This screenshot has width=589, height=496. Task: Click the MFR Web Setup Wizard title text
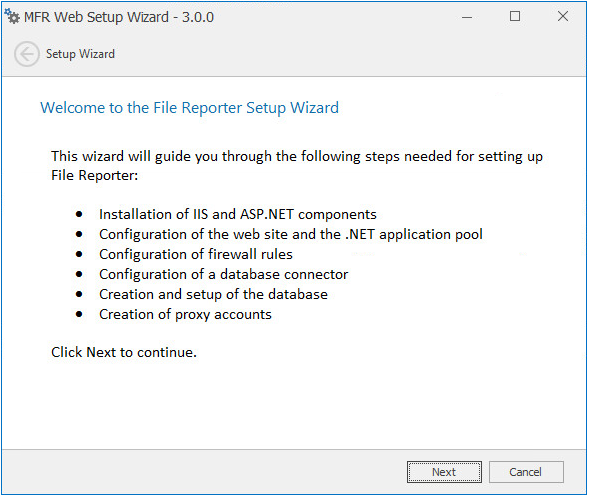(119, 17)
